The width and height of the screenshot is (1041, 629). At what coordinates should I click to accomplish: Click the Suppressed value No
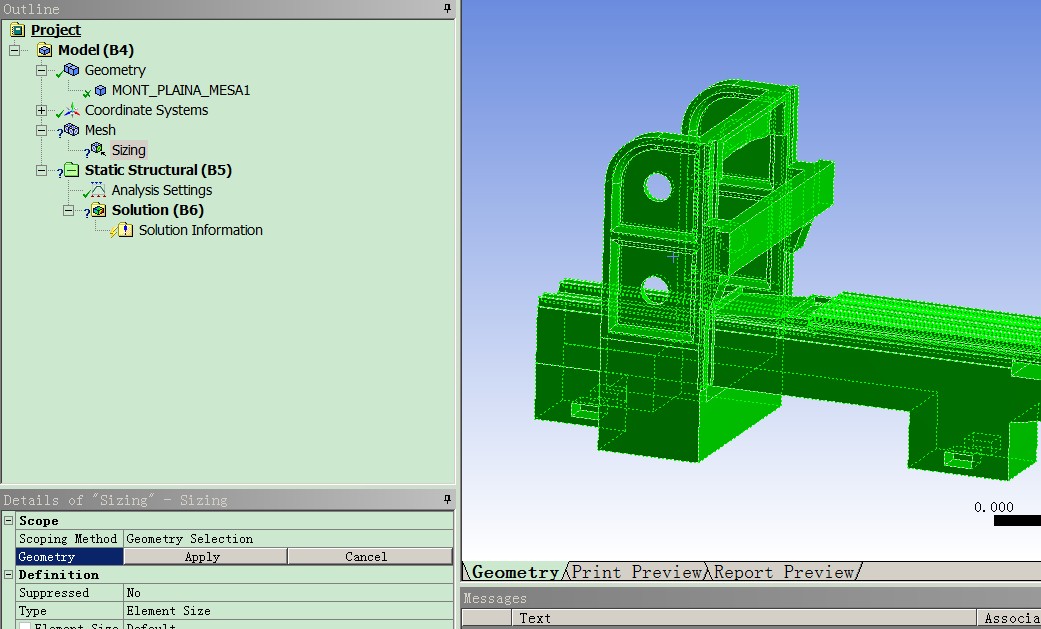288,592
